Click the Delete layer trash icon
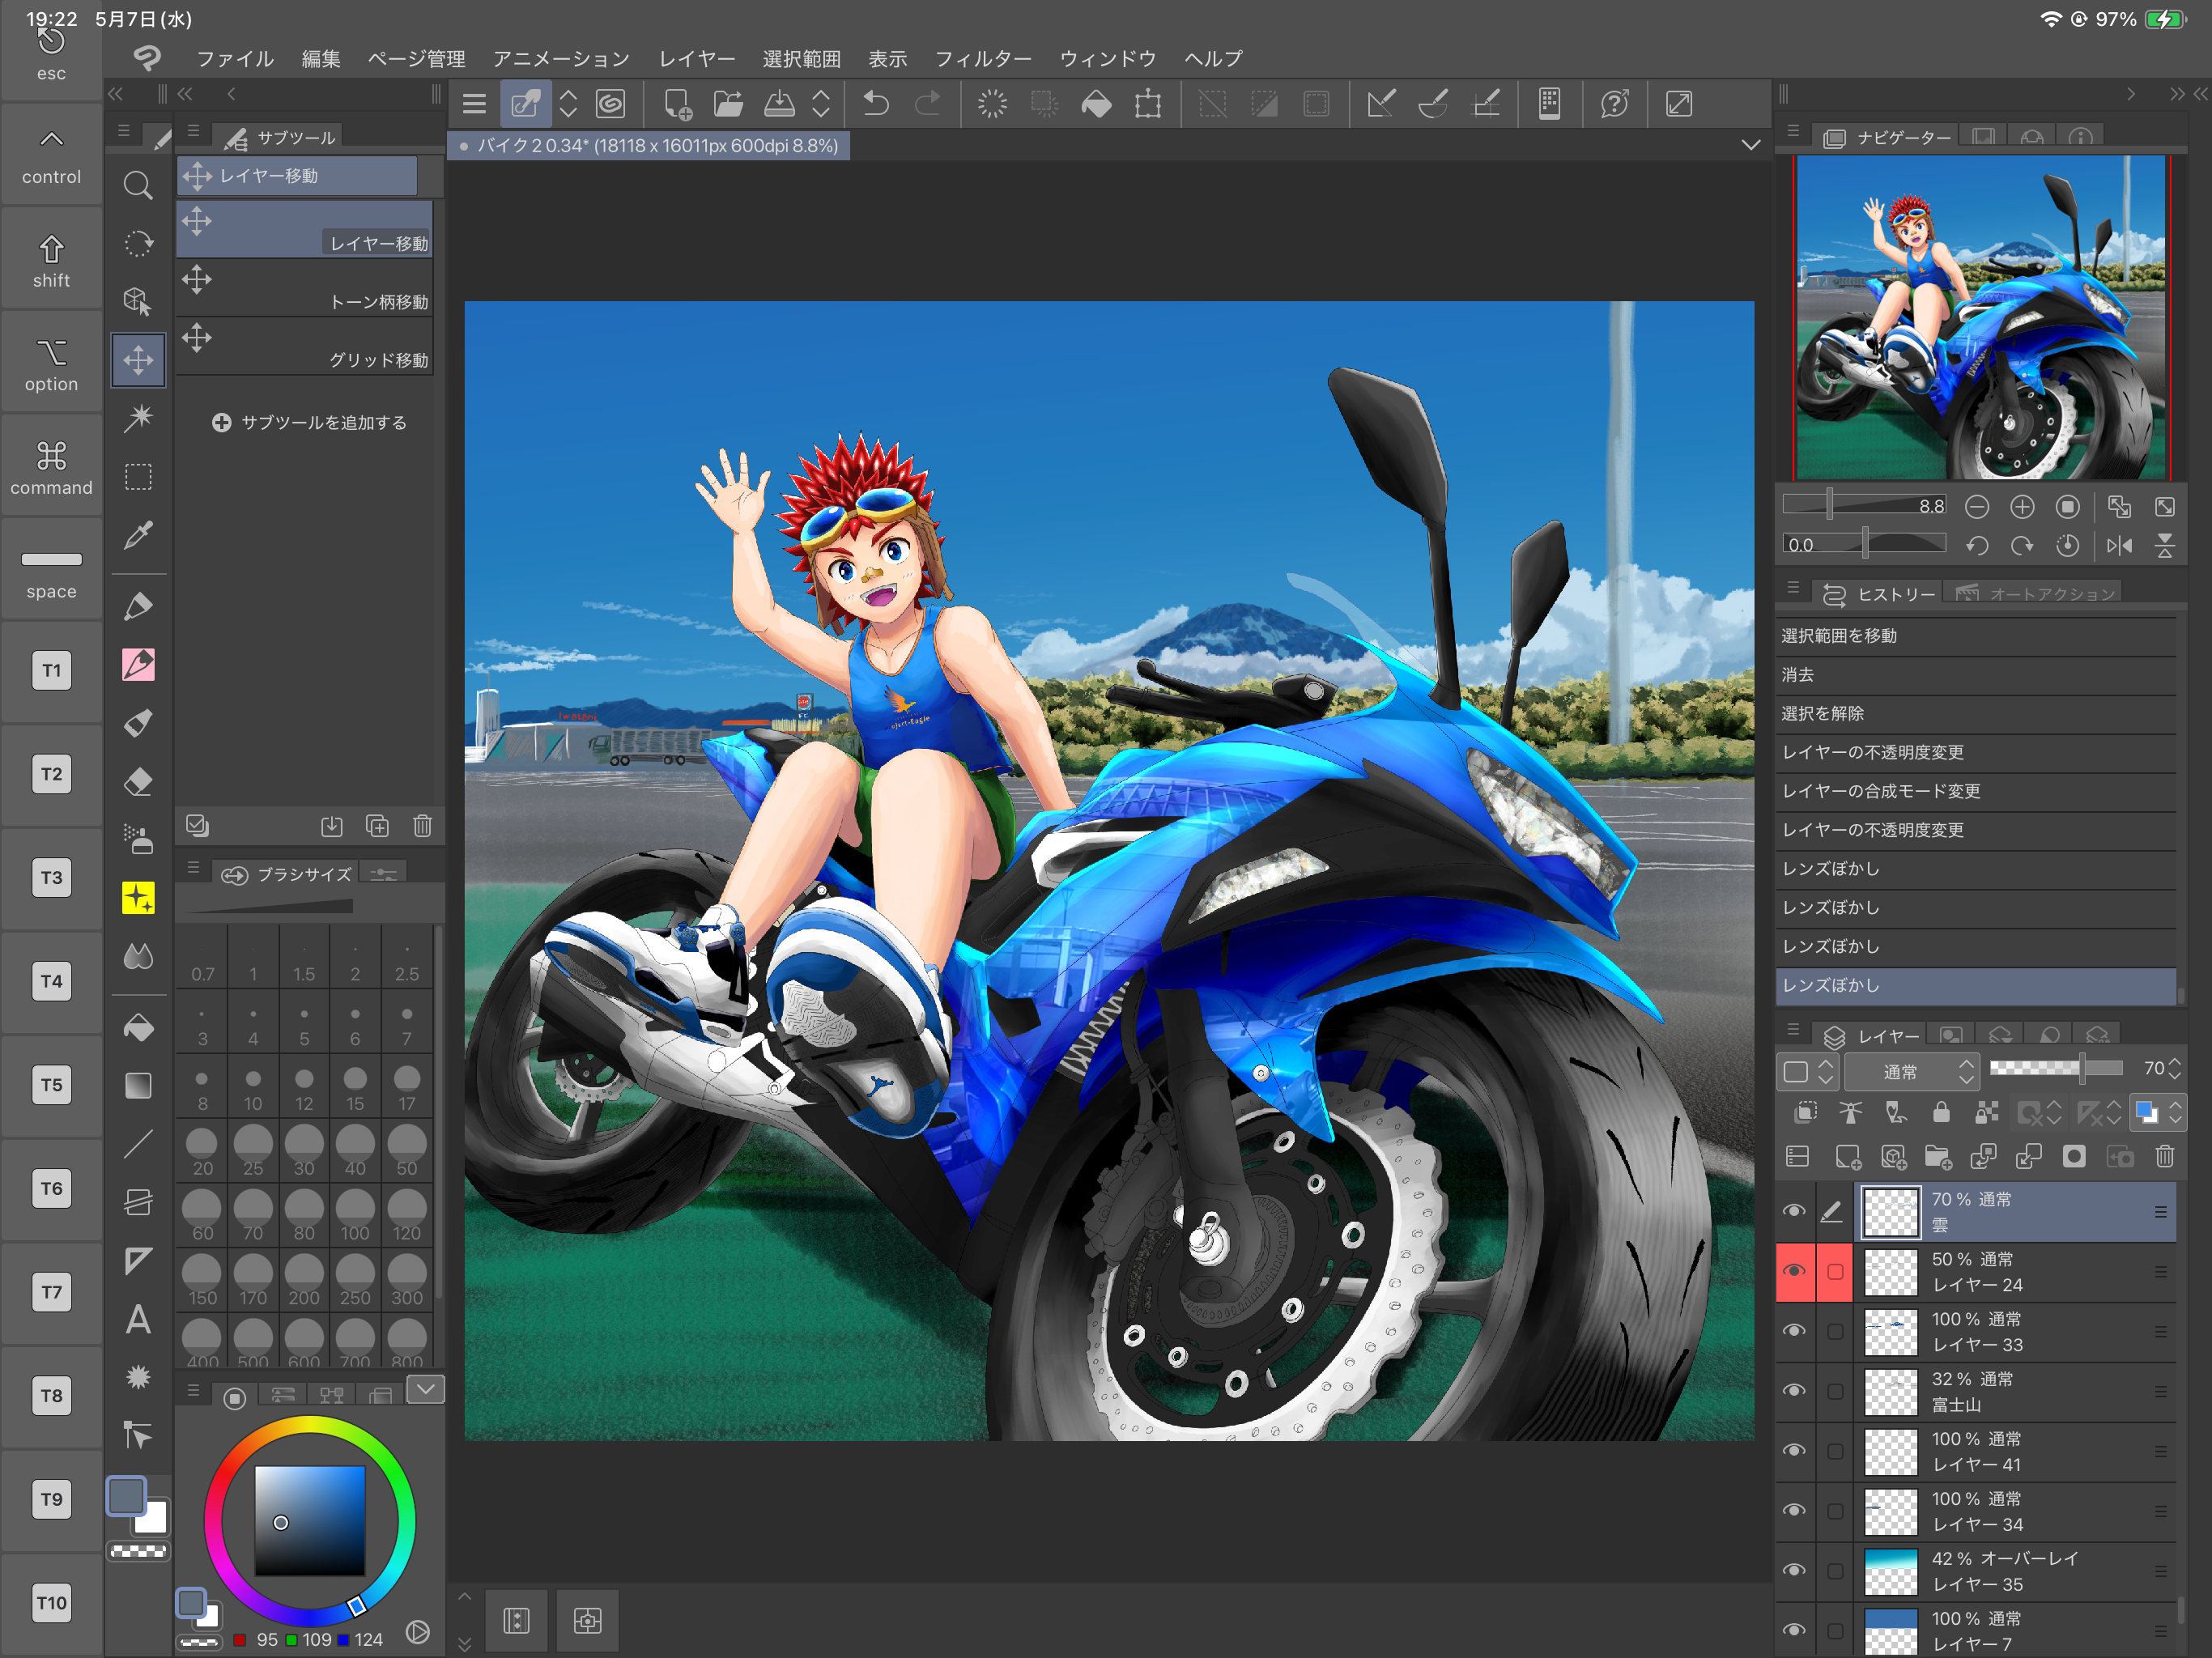The height and width of the screenshot is (1658, 2212). tap(2165, 1157)
